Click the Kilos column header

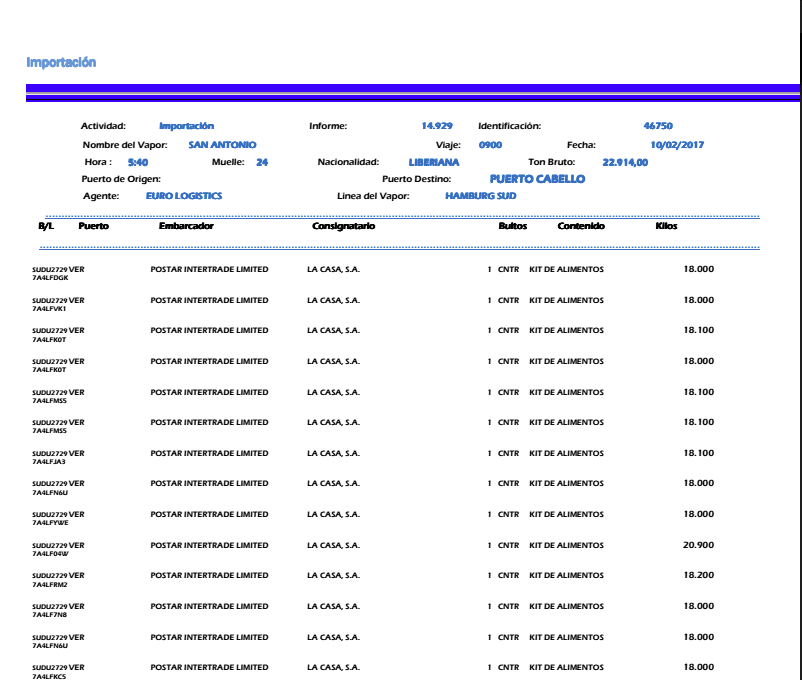[665, 227]
